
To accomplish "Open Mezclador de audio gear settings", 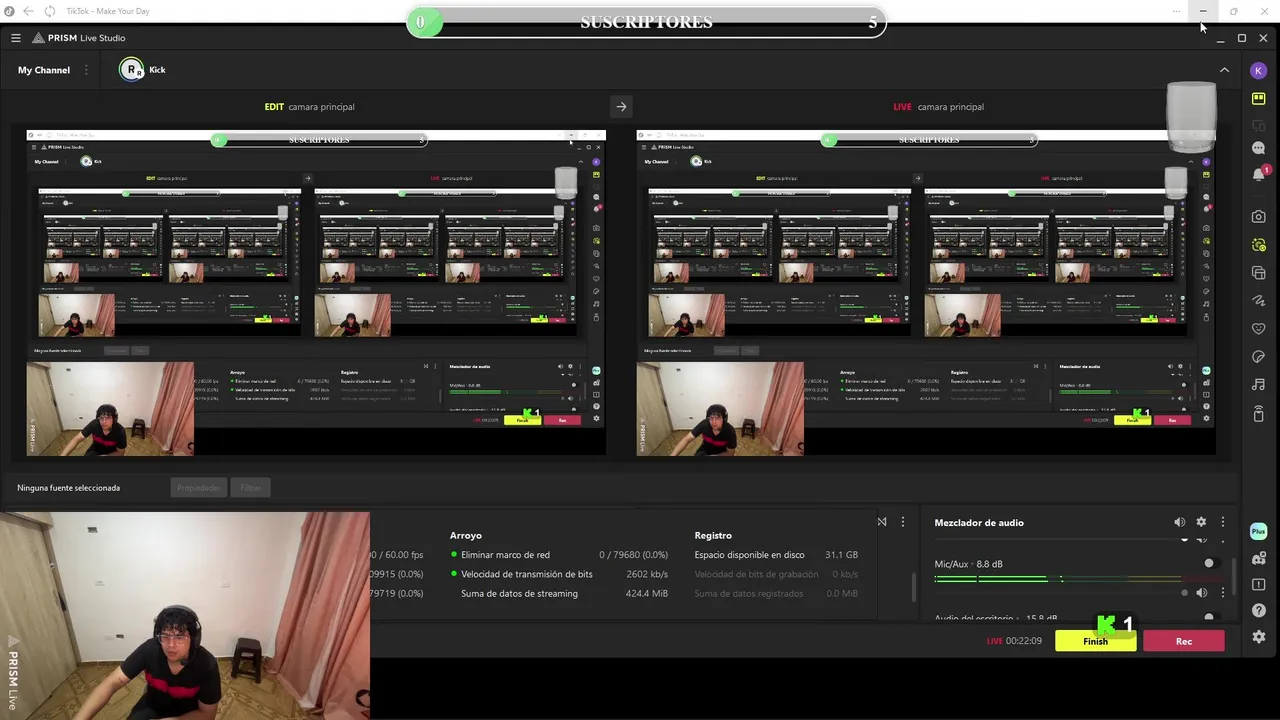I will 1201,522.
